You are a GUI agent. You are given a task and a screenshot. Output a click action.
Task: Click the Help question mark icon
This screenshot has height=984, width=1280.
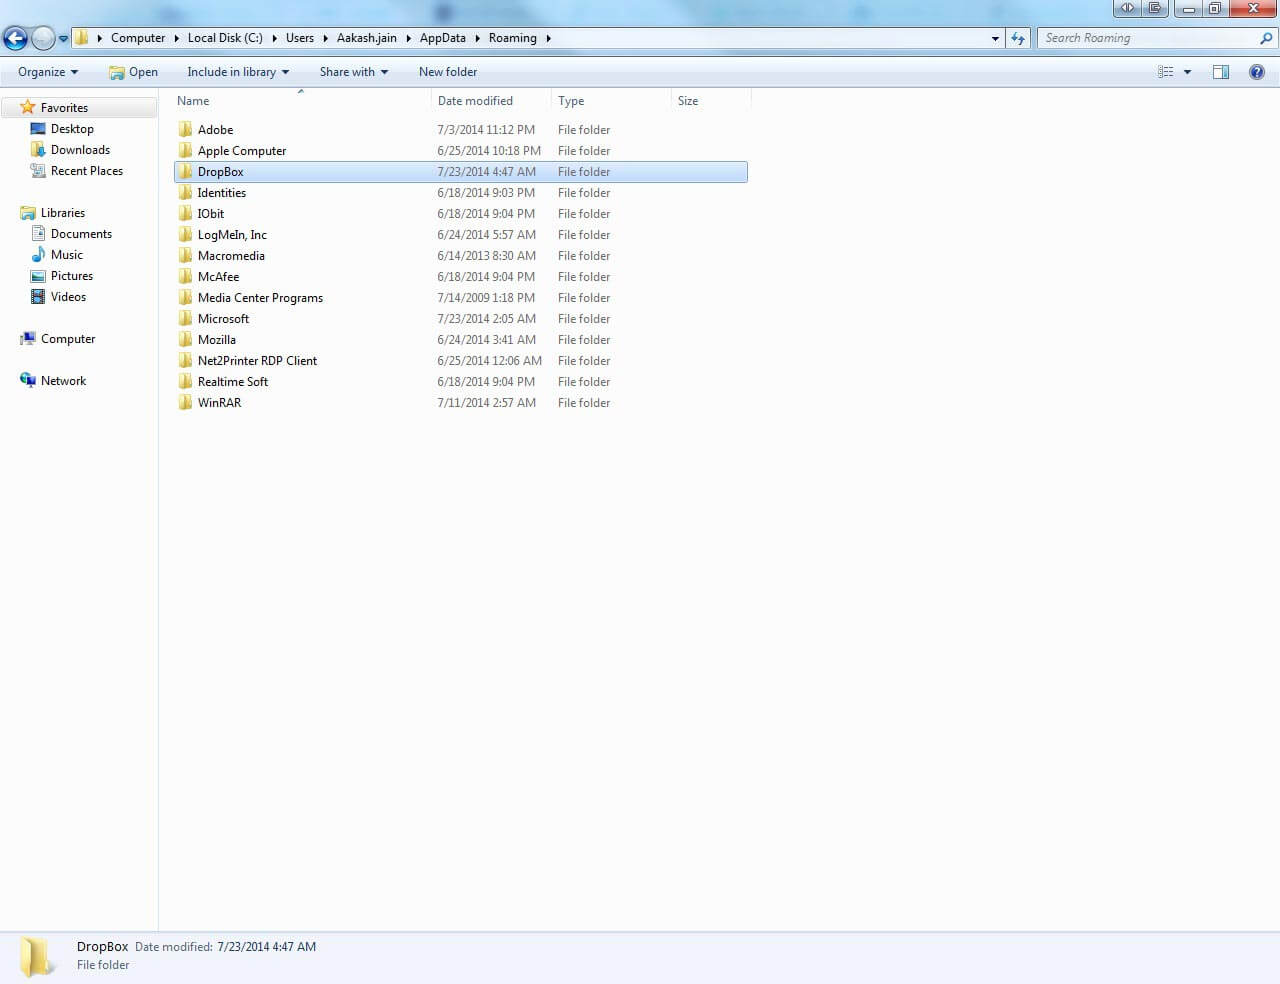click(x=1257, y=72)
